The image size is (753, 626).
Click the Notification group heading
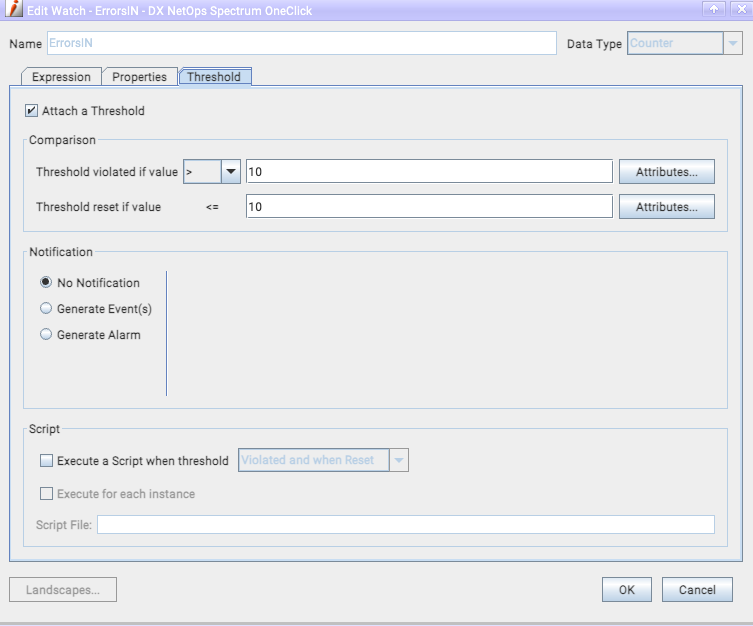tap(61, 252)
